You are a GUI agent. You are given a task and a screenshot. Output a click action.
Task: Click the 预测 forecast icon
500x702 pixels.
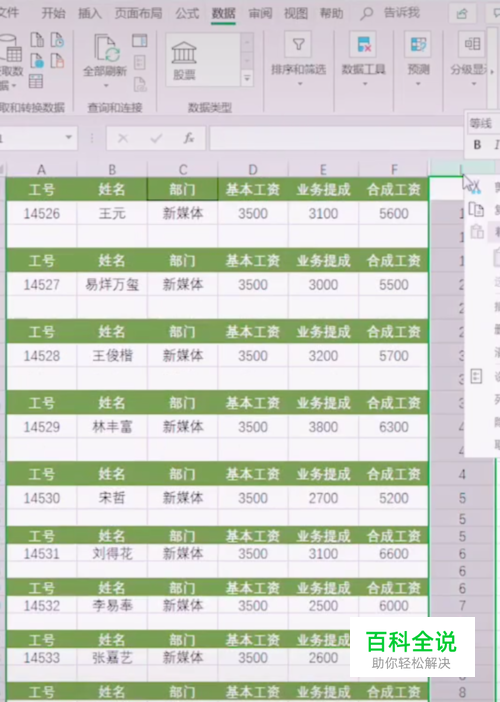coord(418,44)
